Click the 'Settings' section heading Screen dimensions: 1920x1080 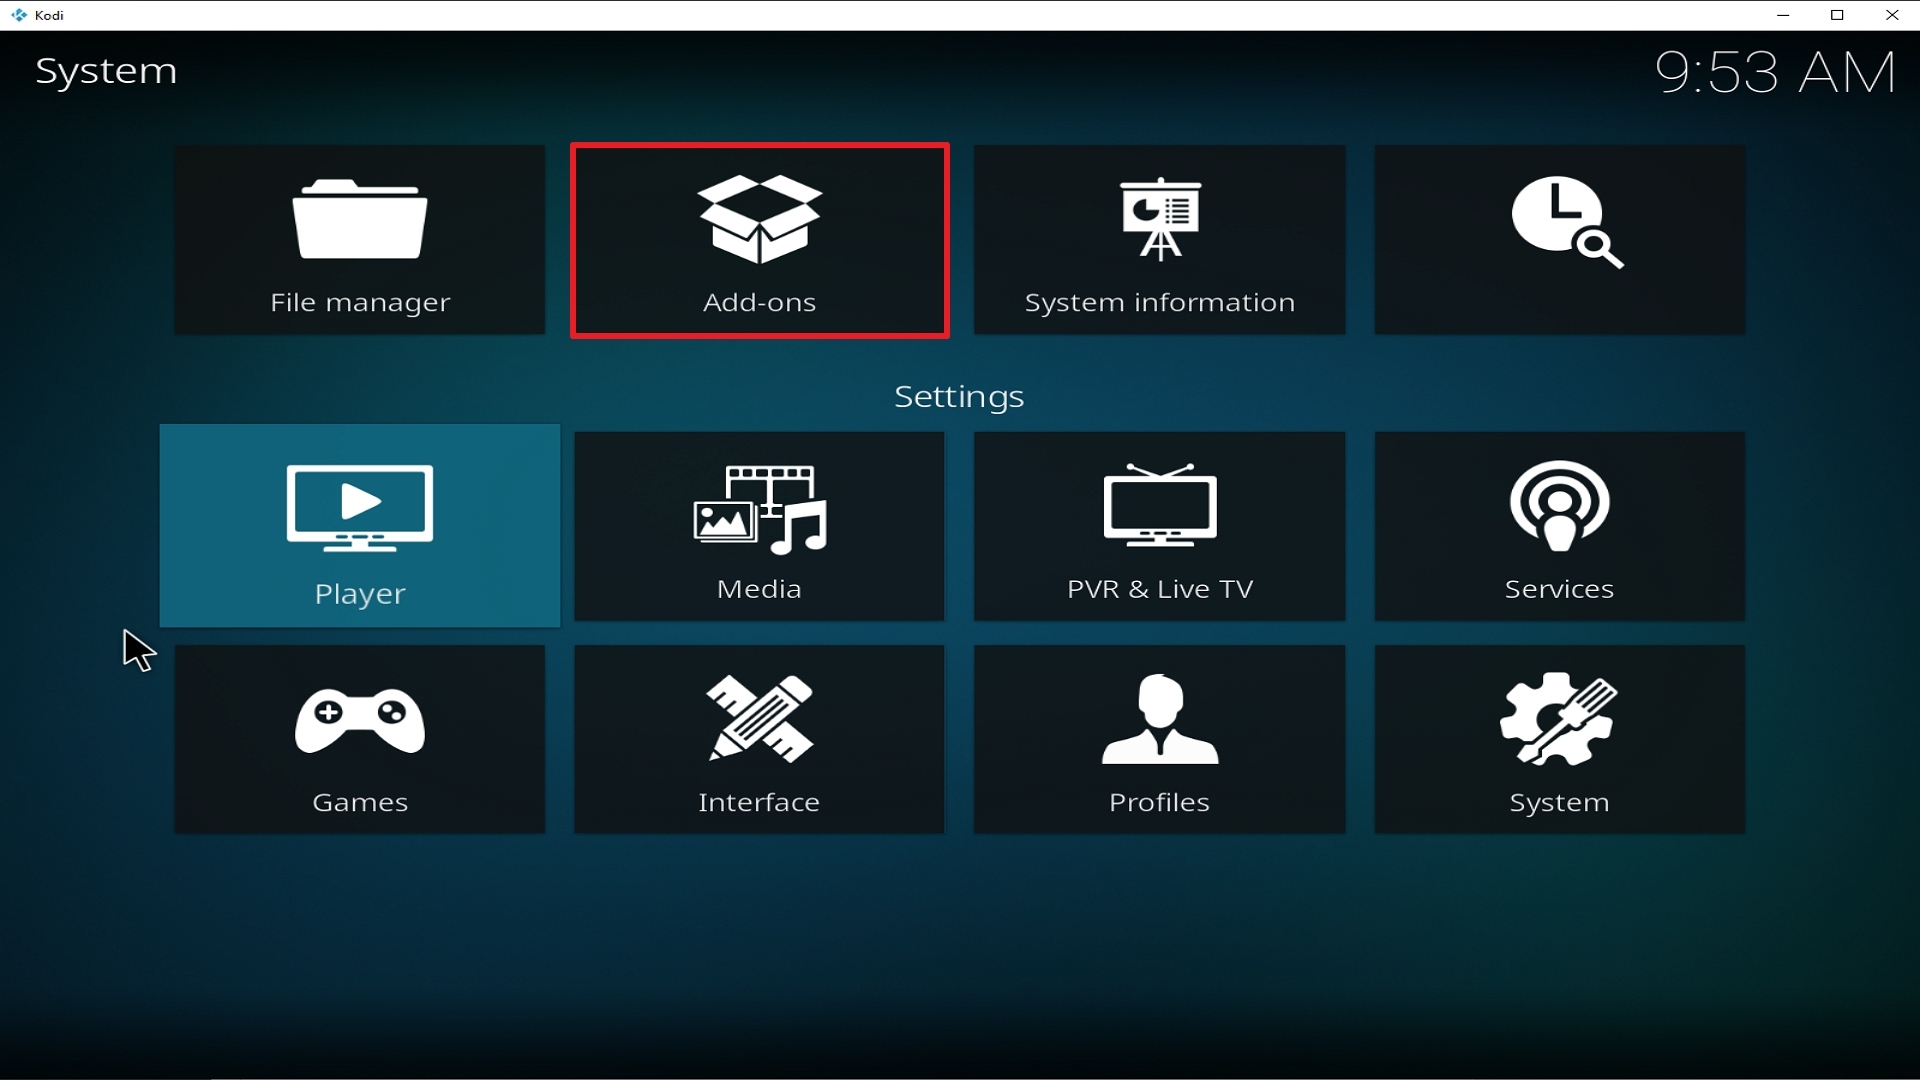click(x=959, y=397)
